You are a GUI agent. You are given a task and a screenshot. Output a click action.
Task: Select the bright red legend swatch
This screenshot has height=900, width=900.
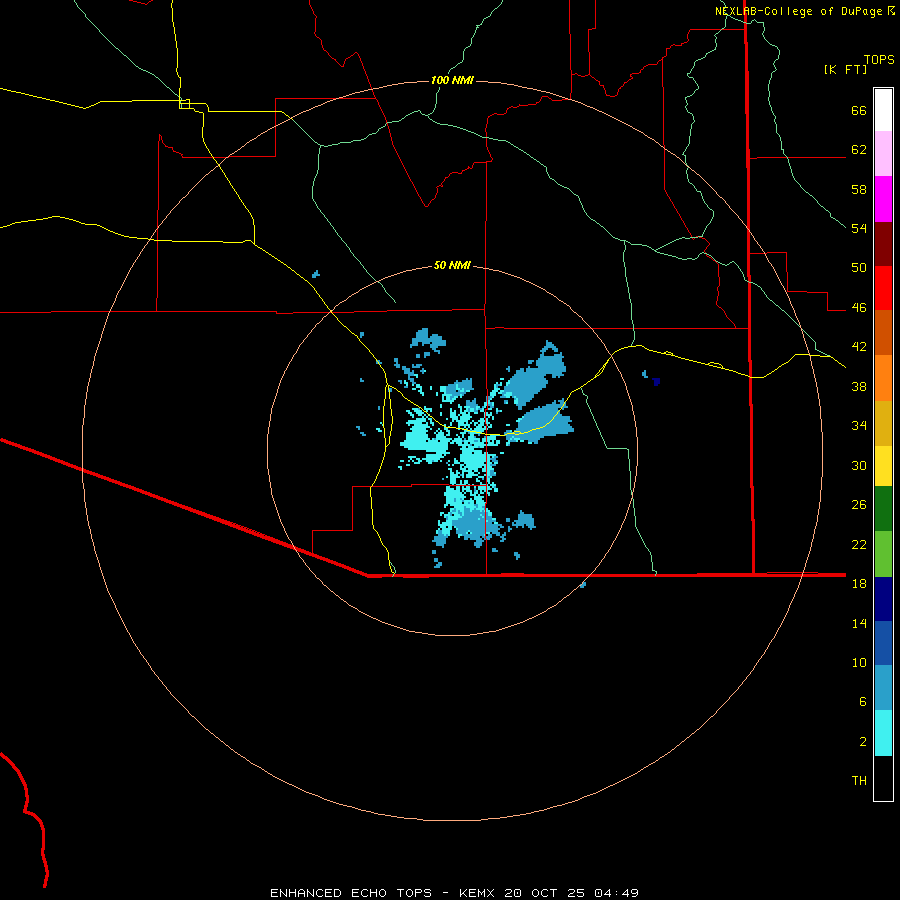pyautogui.click(x=883, y=288)
